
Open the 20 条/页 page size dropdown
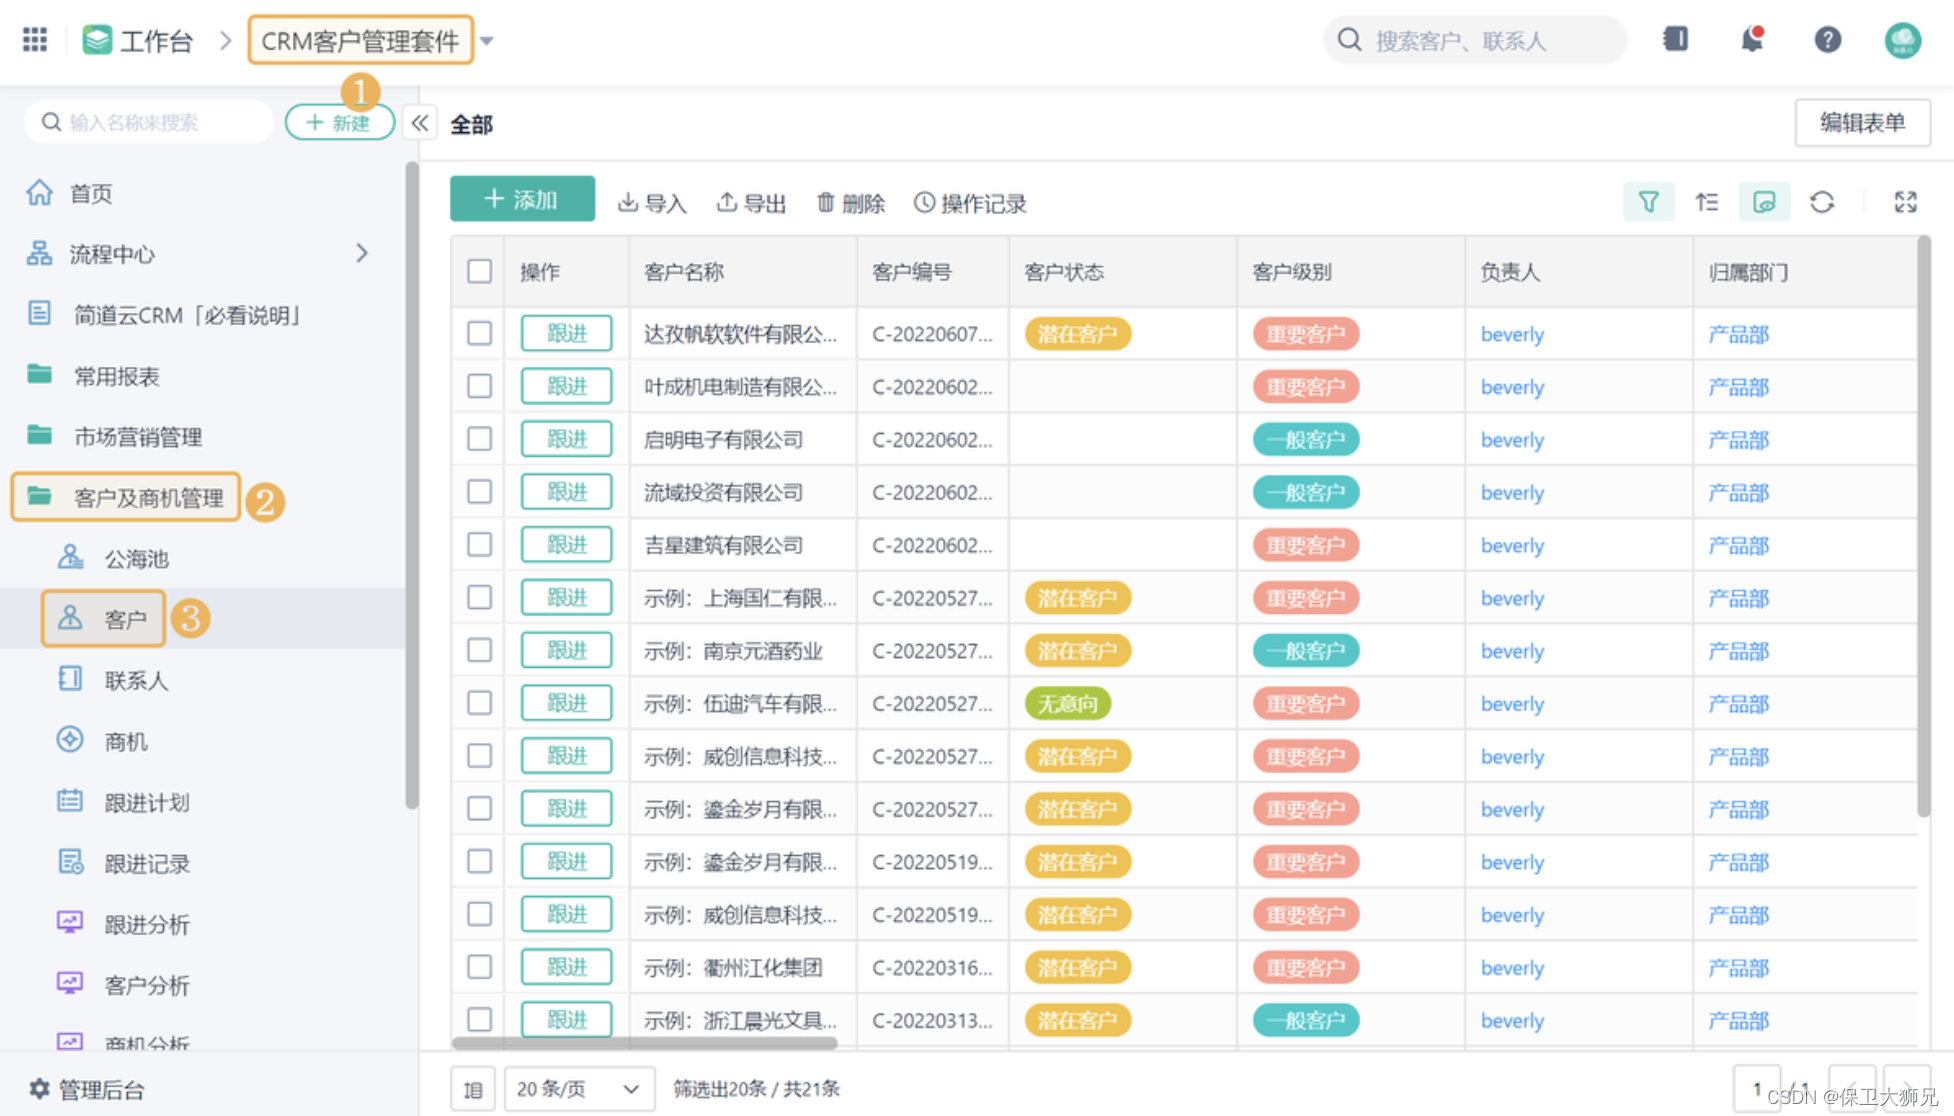click(578, 1088)
